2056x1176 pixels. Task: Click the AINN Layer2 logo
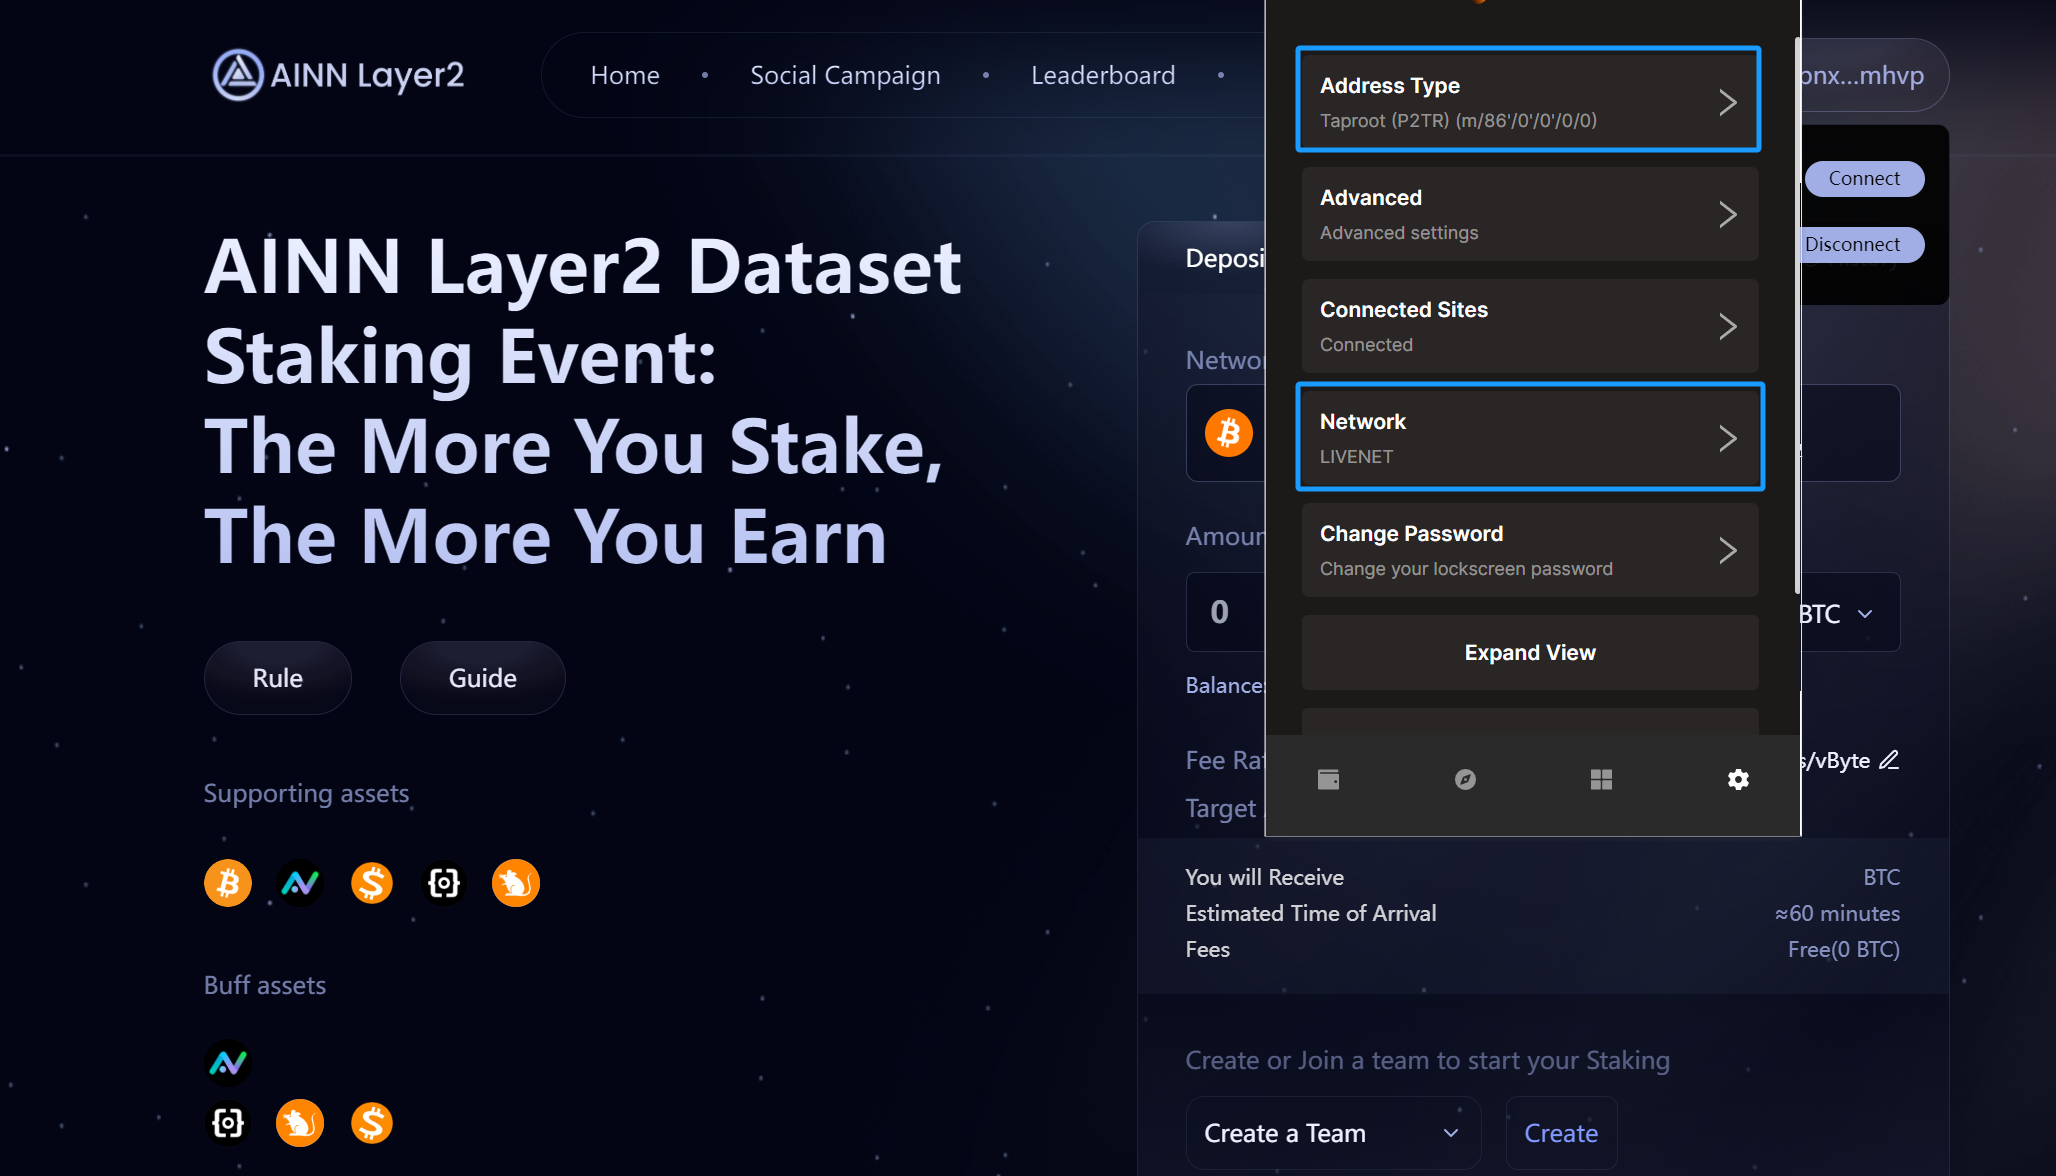338,75
